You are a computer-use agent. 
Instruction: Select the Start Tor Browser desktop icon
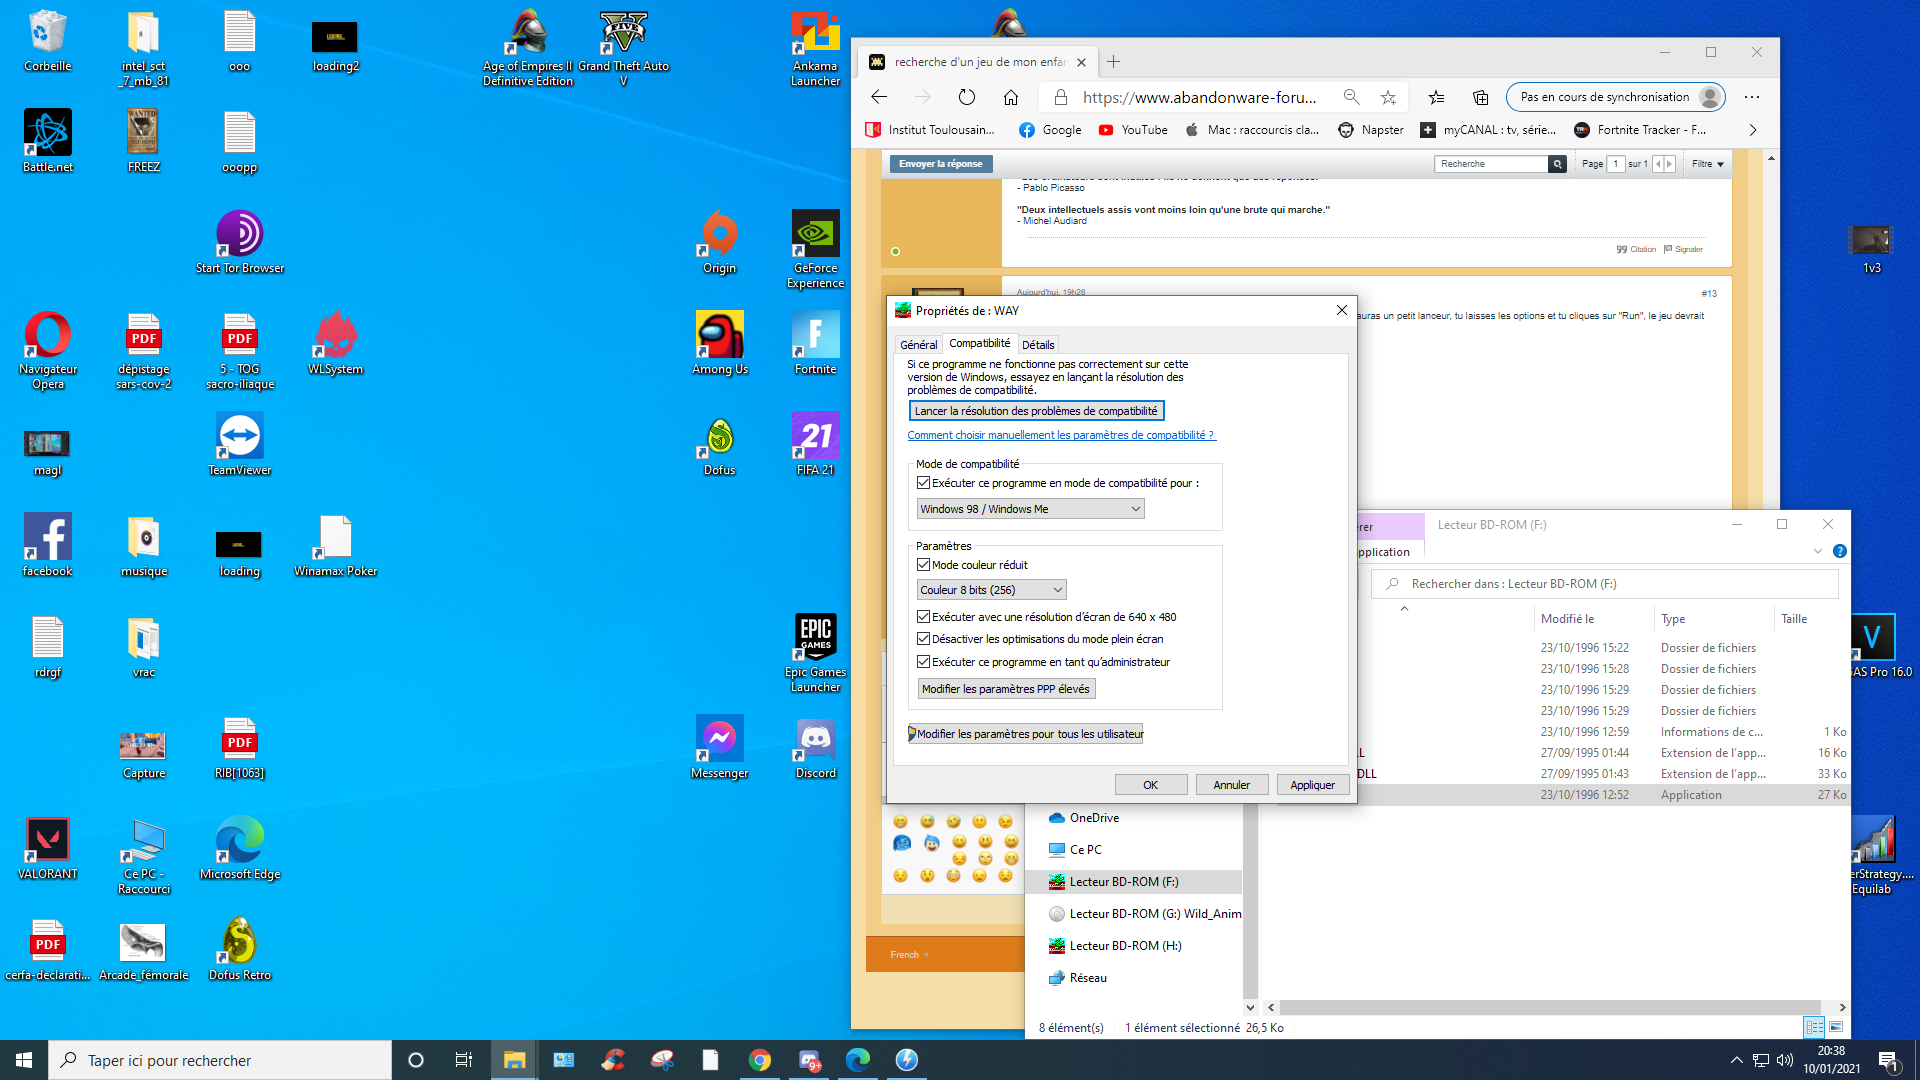240,243
